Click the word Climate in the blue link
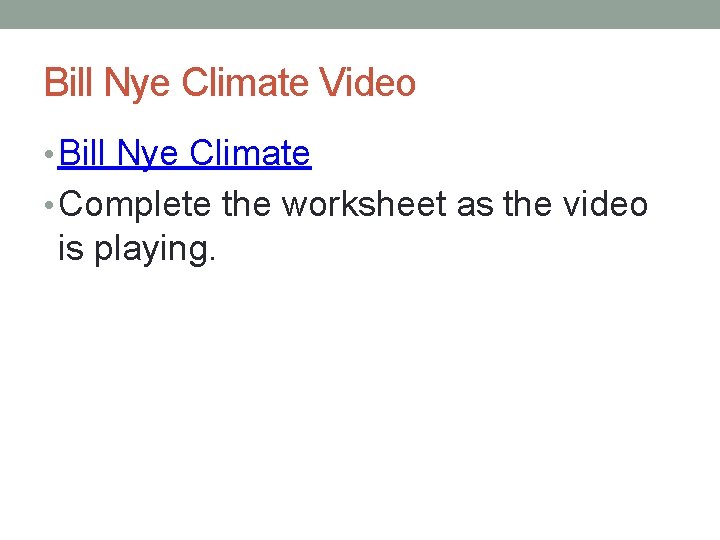The image size is (720, 540). point(250,154)
